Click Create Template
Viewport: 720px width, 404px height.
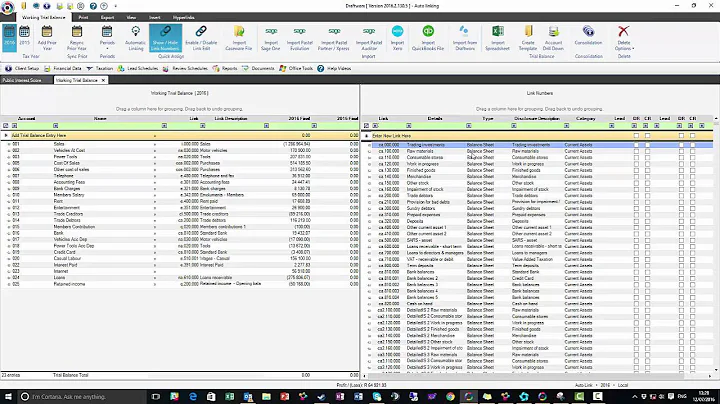click(x=528, y=38)
